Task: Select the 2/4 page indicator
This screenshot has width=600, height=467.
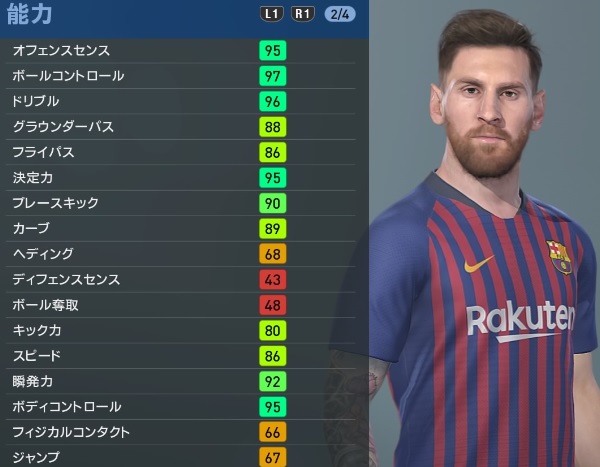Action: coord(340,15)
